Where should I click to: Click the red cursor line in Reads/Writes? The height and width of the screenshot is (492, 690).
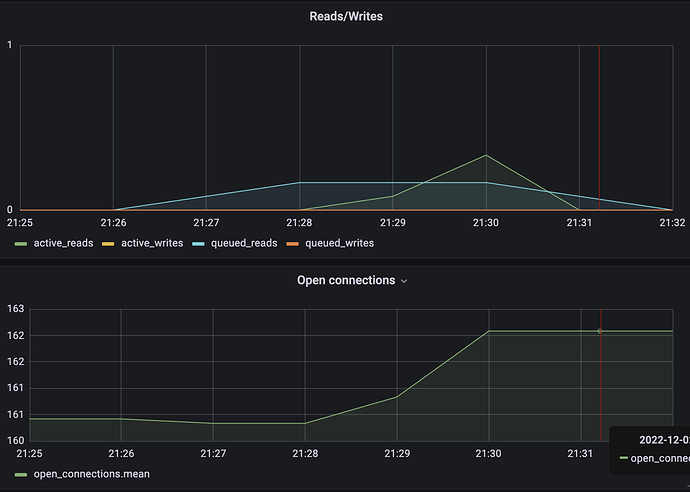pyautogui.click(x=599, y=120)
